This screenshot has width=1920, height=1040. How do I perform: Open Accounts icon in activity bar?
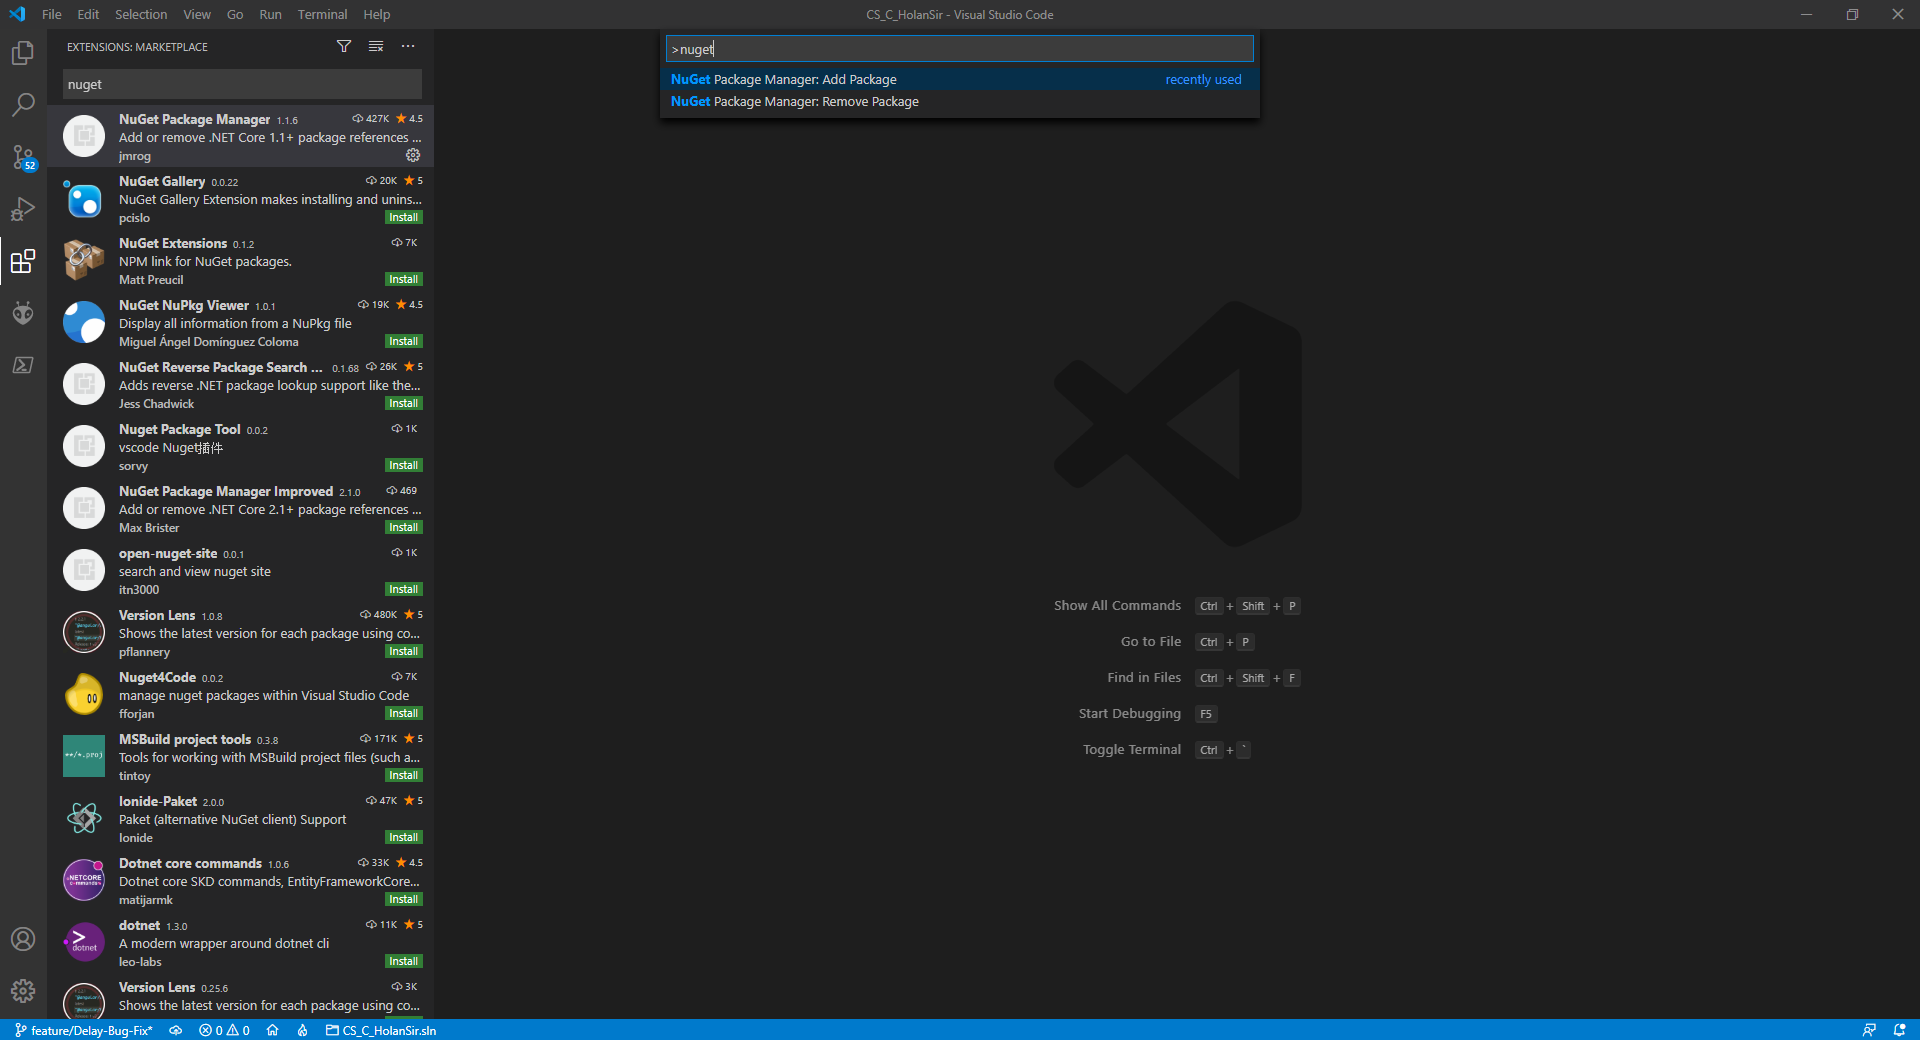23,939
